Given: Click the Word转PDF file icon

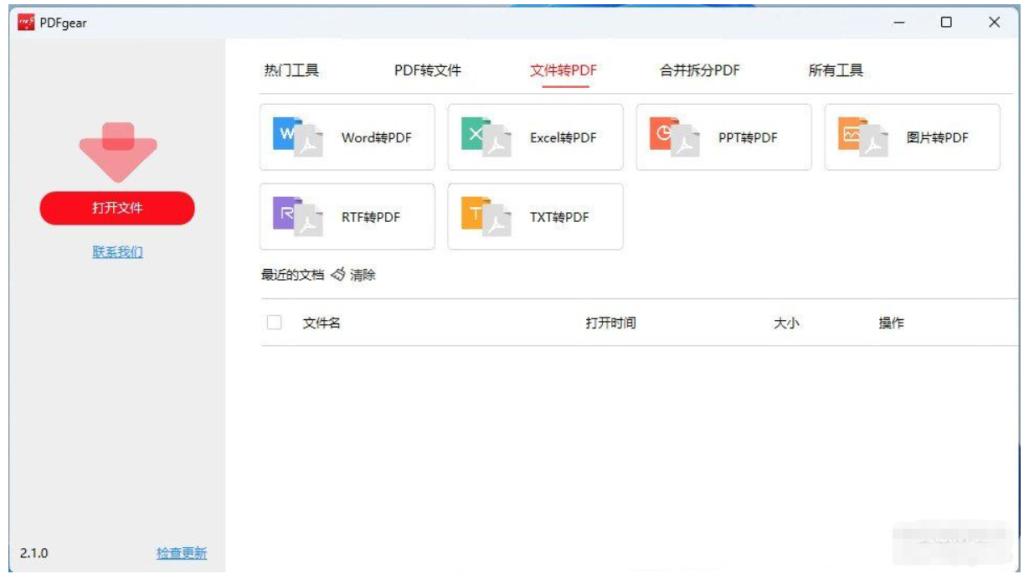Looking at the screenshot, I should tap(297, 137).
